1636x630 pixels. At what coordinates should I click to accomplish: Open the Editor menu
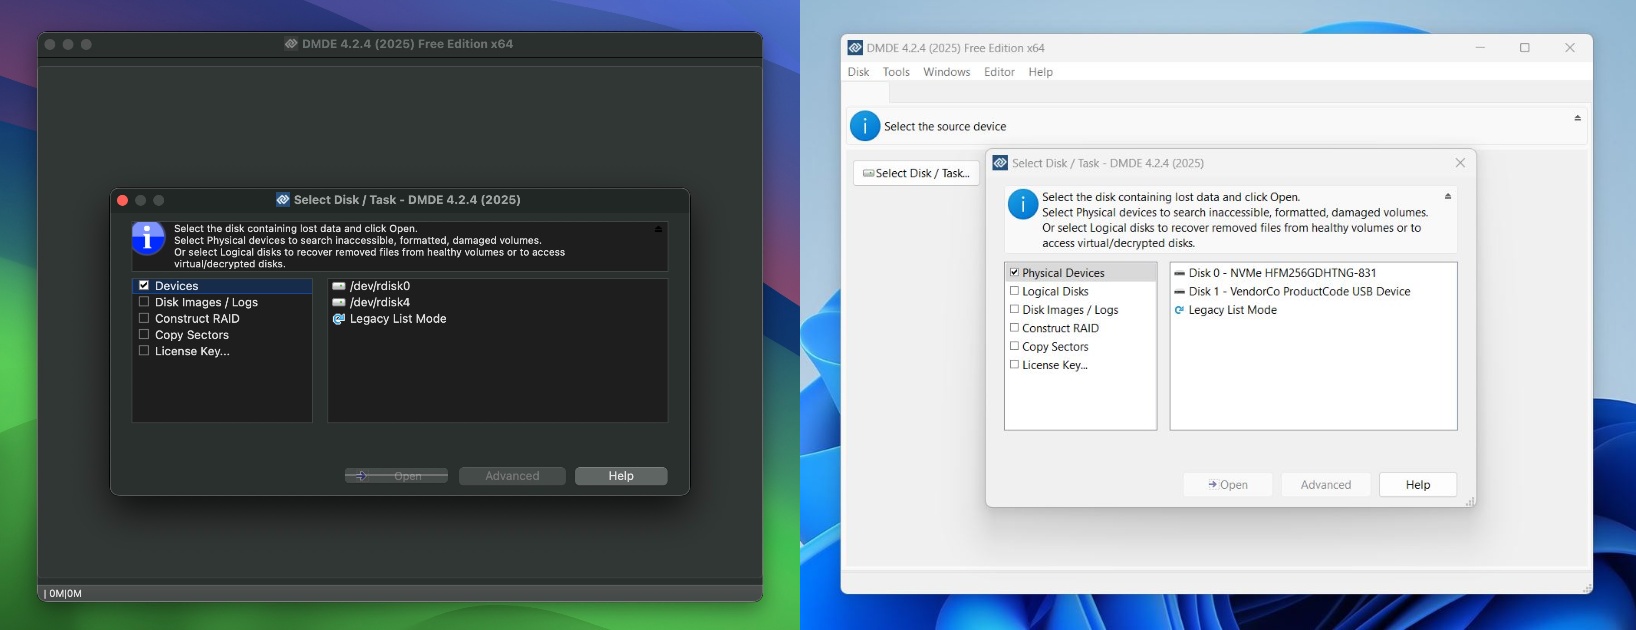pos(999,72)
